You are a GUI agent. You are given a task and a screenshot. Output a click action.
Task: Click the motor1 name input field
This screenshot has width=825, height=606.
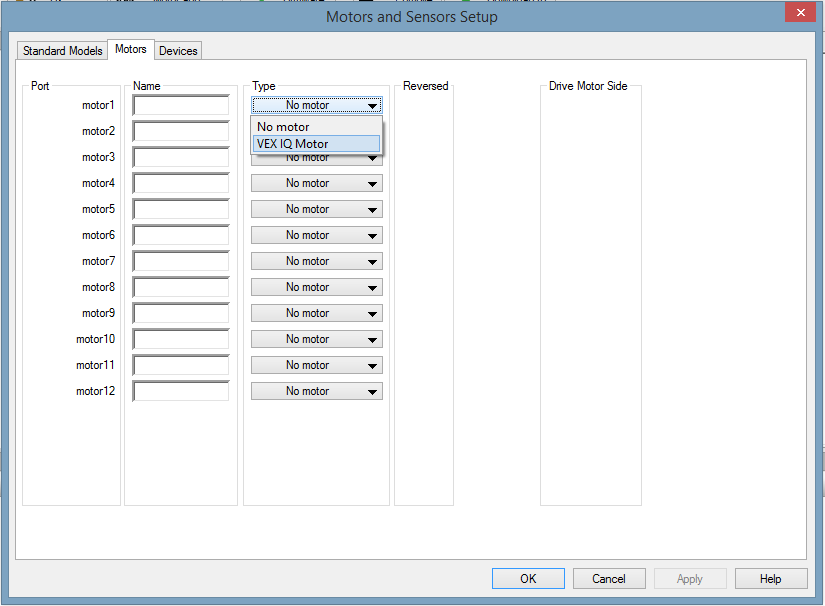click(181, 105)
